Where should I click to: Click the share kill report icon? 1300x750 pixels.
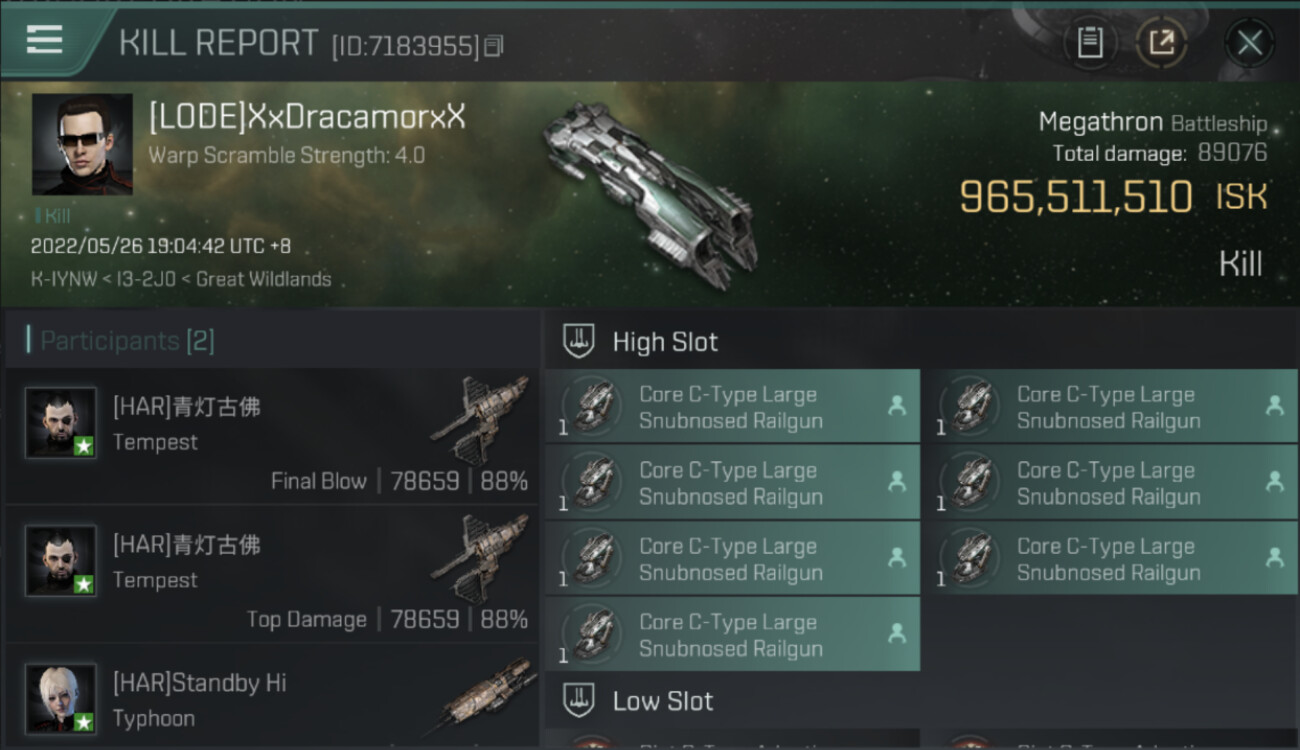[1161, 43]
